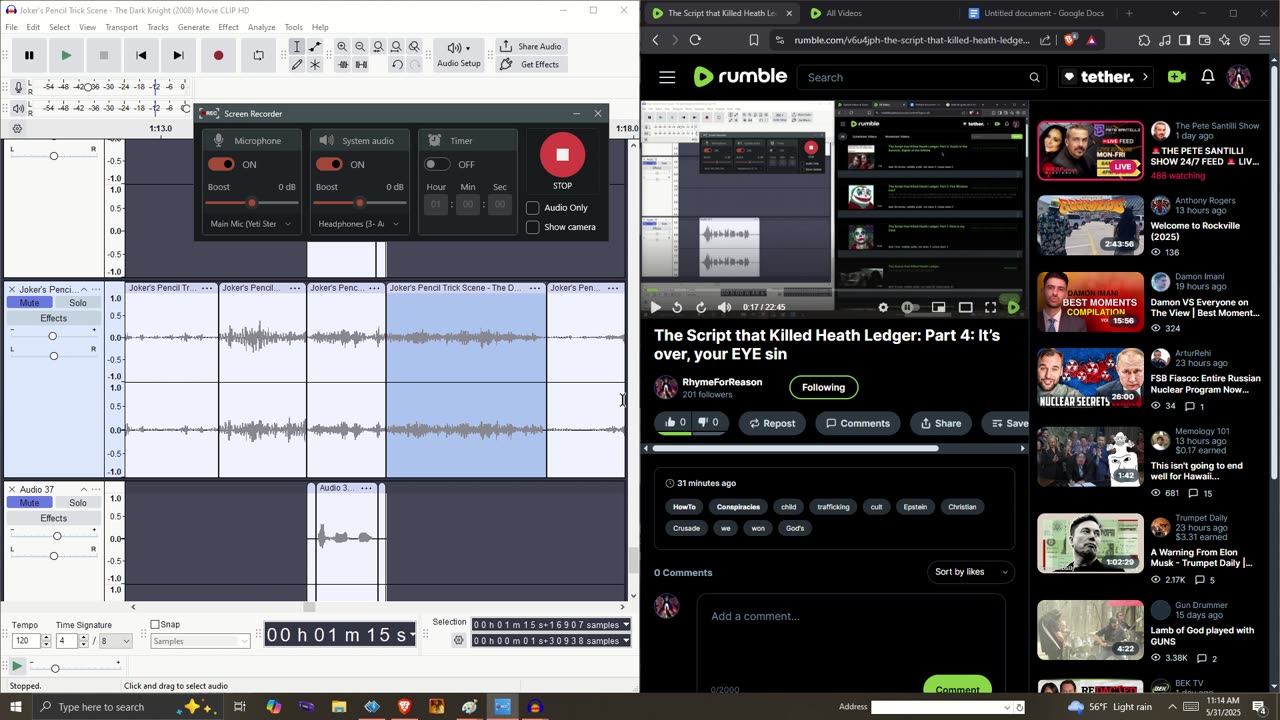The width and height of the screenshot is (1280, 720).
Task: Start recording with Audacity's Record button
Action: click(218, 55)
